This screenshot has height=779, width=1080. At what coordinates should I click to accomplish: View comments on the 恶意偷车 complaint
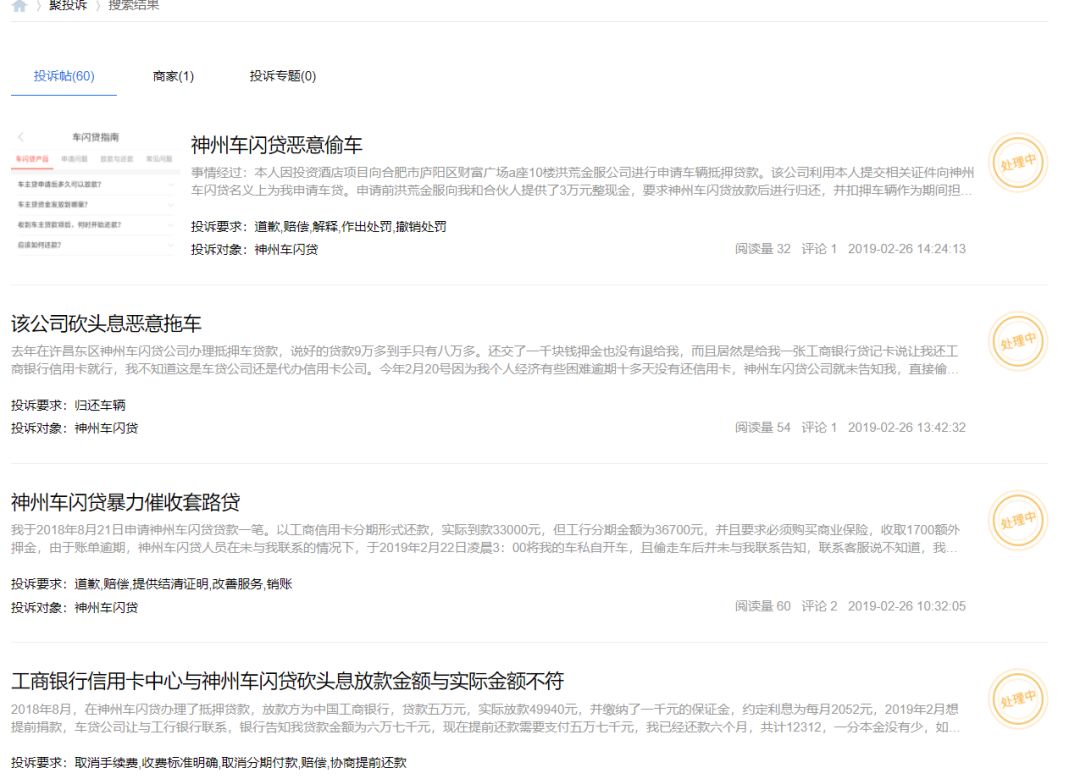(x=819, y=249)
